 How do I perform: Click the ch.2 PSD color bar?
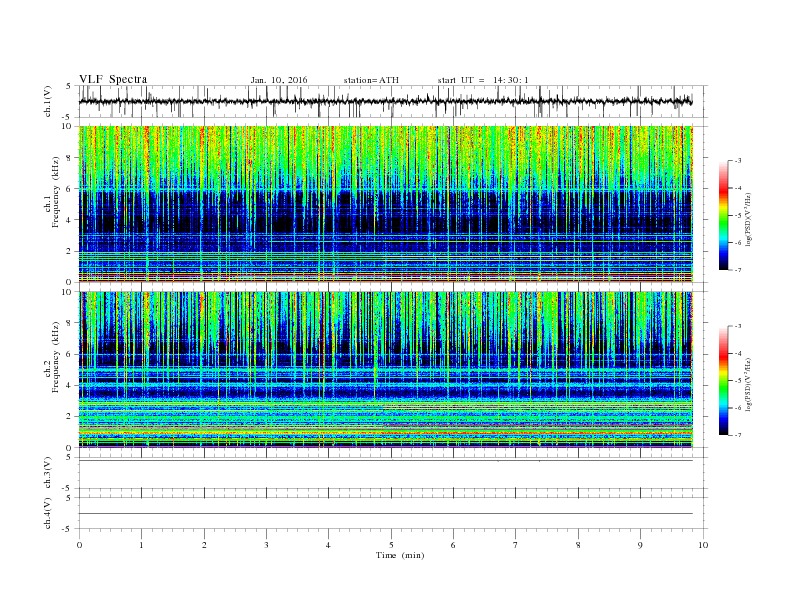pyautogui.click(x=724, y=381)
